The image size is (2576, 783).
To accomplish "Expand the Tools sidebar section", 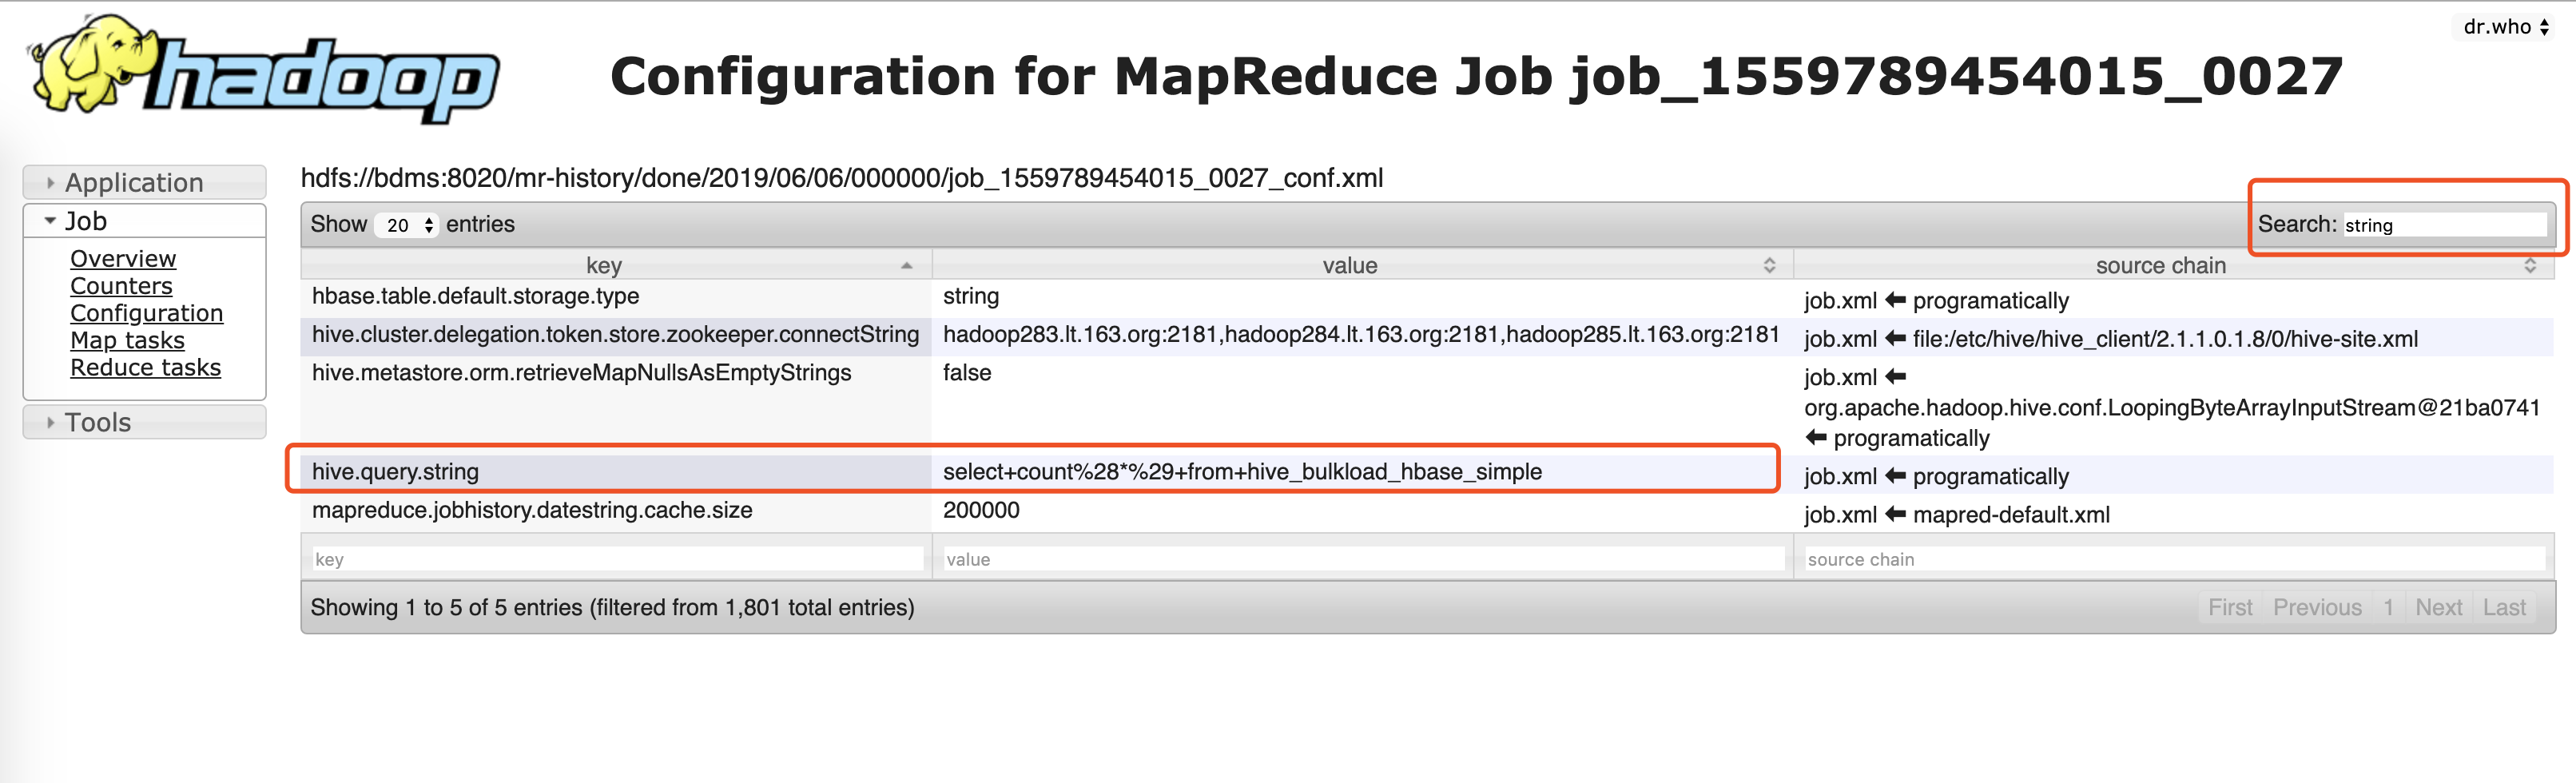I will [x=98, y=423].
